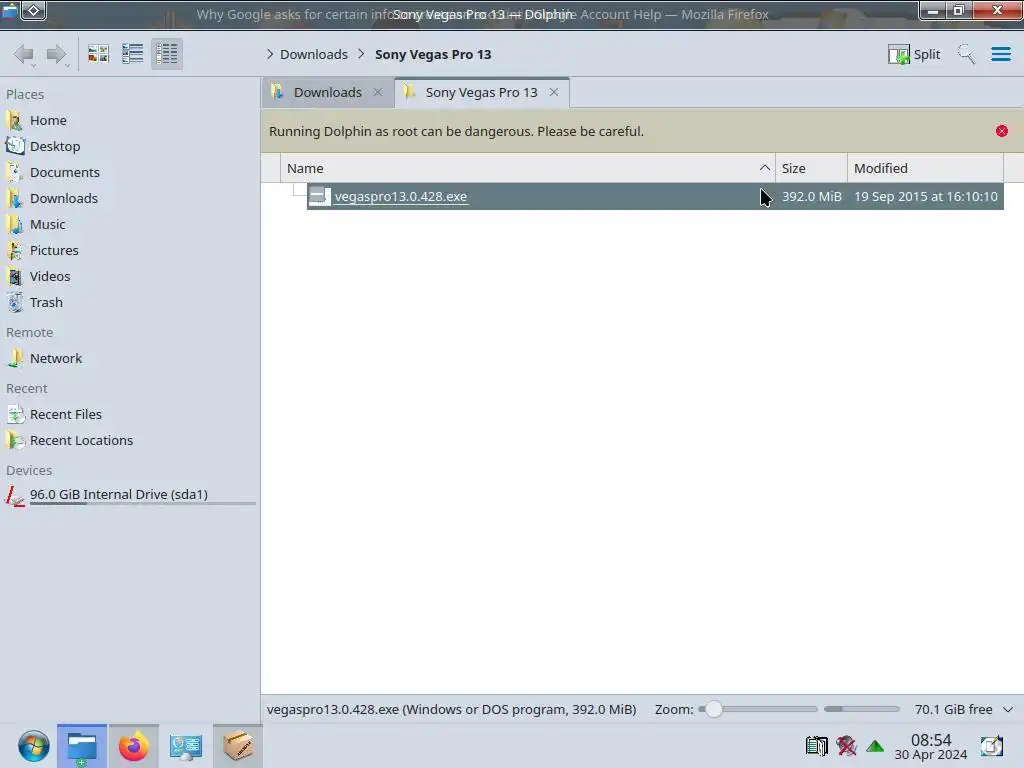Open the clipboard tray icon
This screenshot has height=768, width=1024.
pos(816,746)
